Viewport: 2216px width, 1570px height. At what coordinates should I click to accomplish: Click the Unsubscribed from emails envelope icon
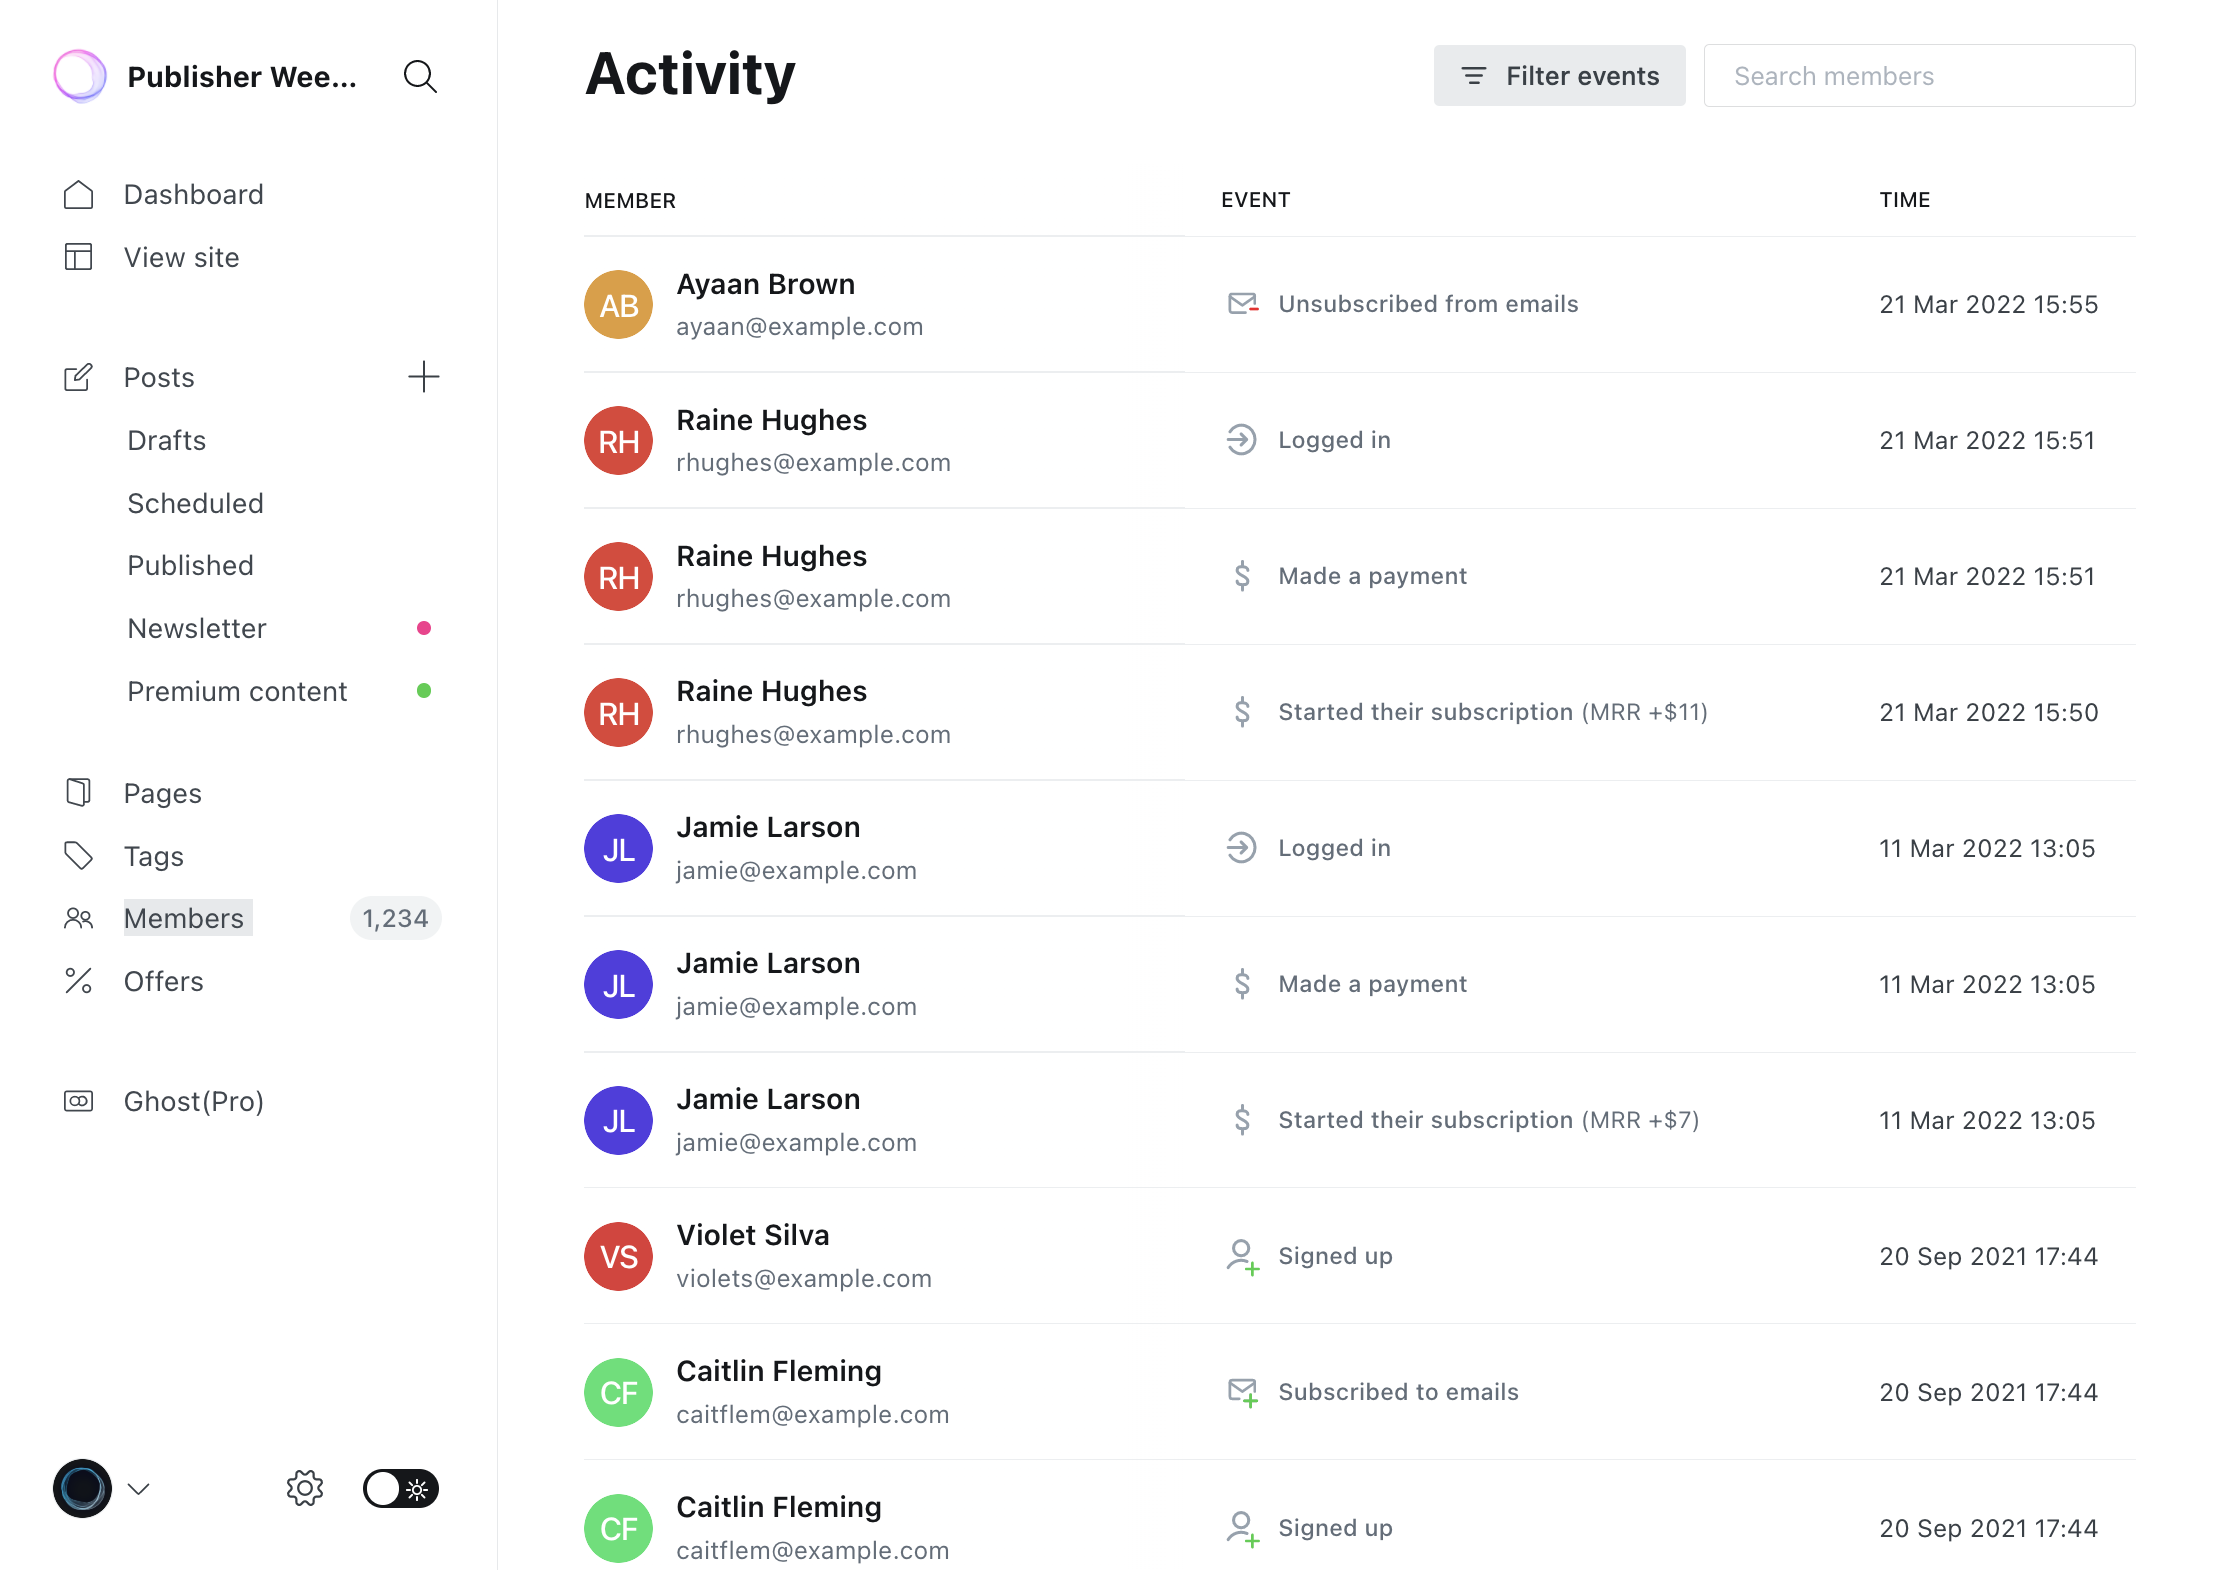point(1243,304)
